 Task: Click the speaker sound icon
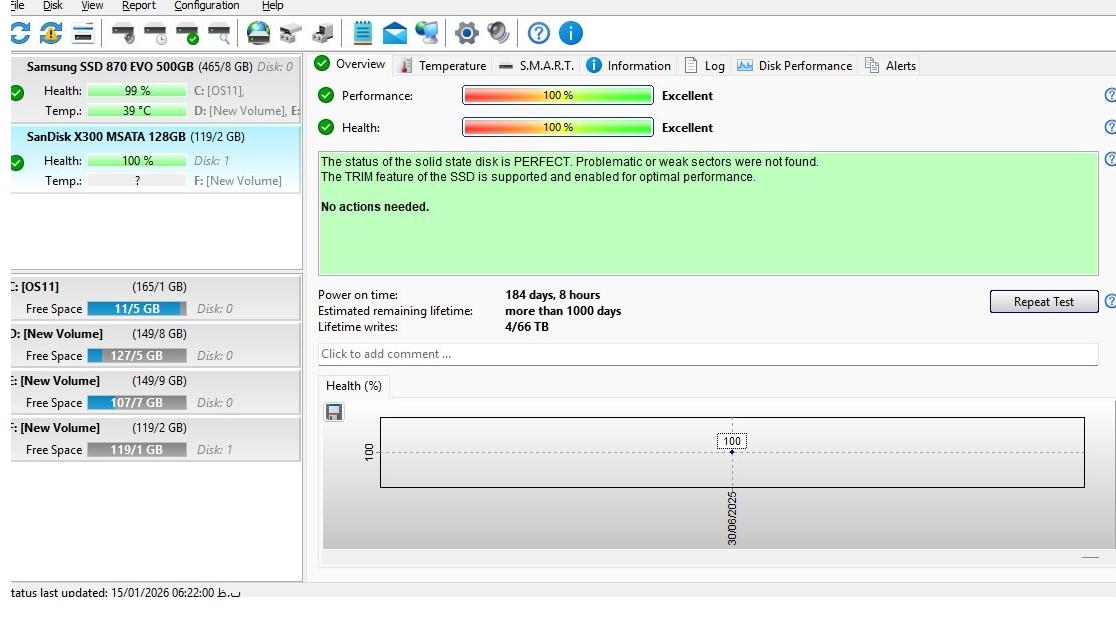coord(498,33)
